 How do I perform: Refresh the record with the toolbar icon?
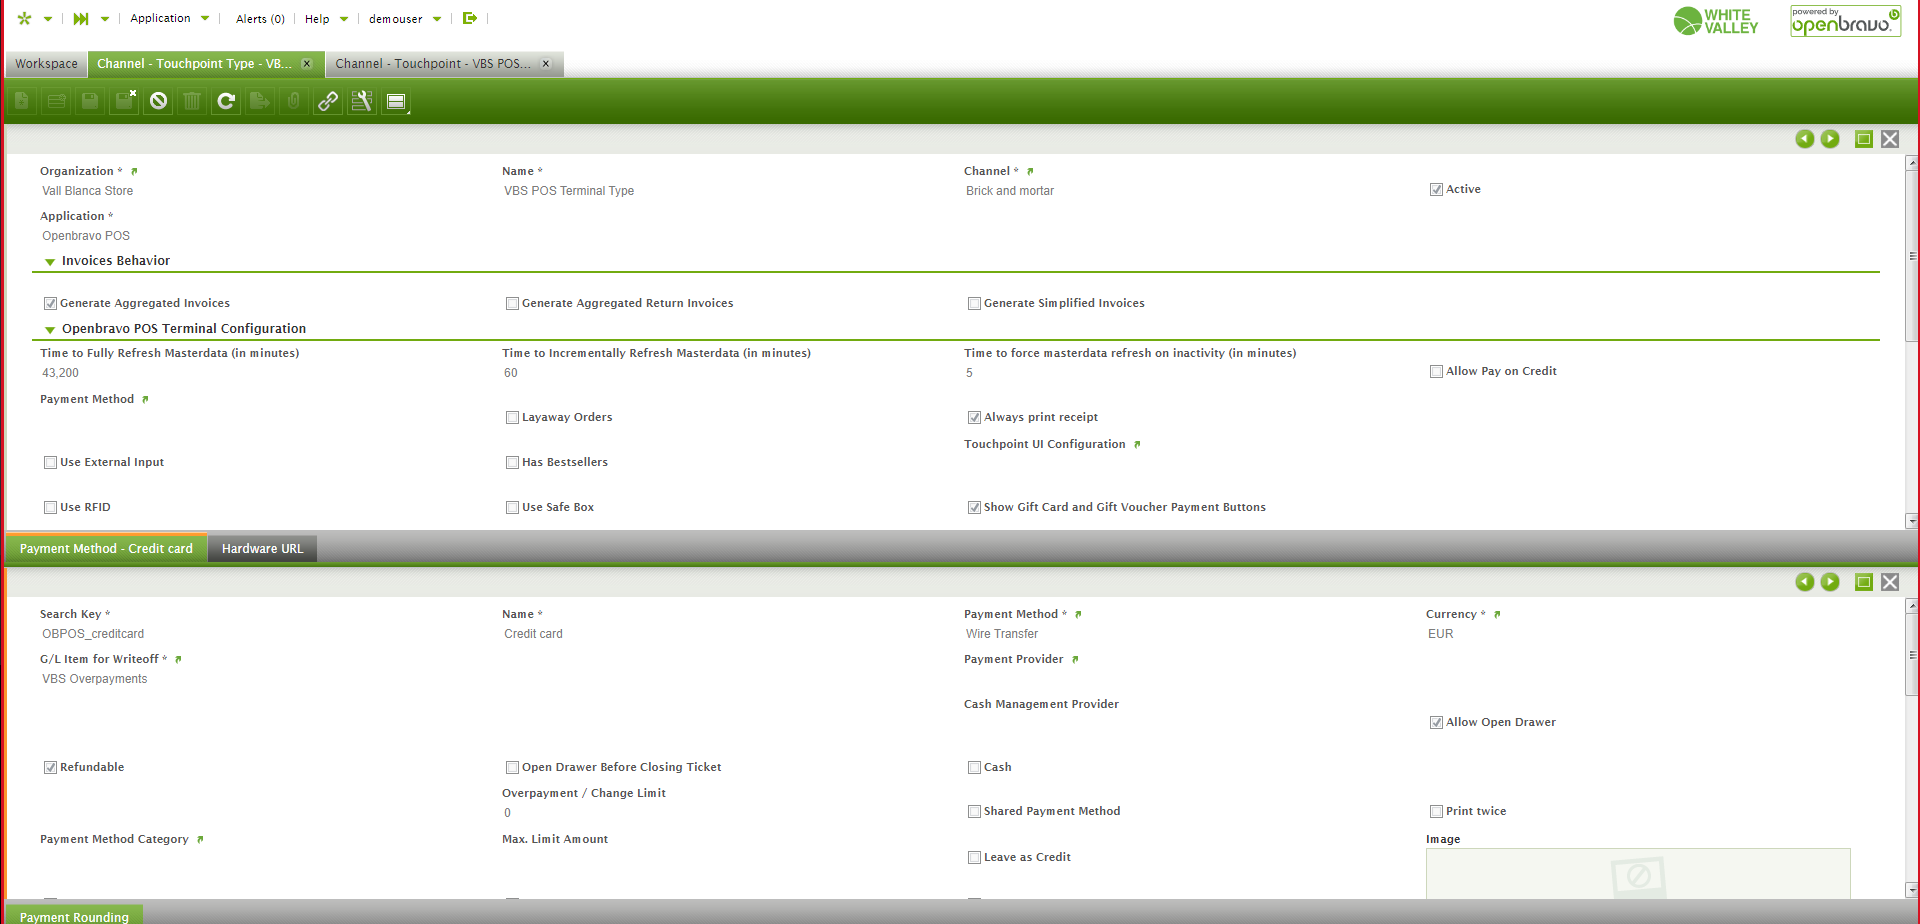226,101
